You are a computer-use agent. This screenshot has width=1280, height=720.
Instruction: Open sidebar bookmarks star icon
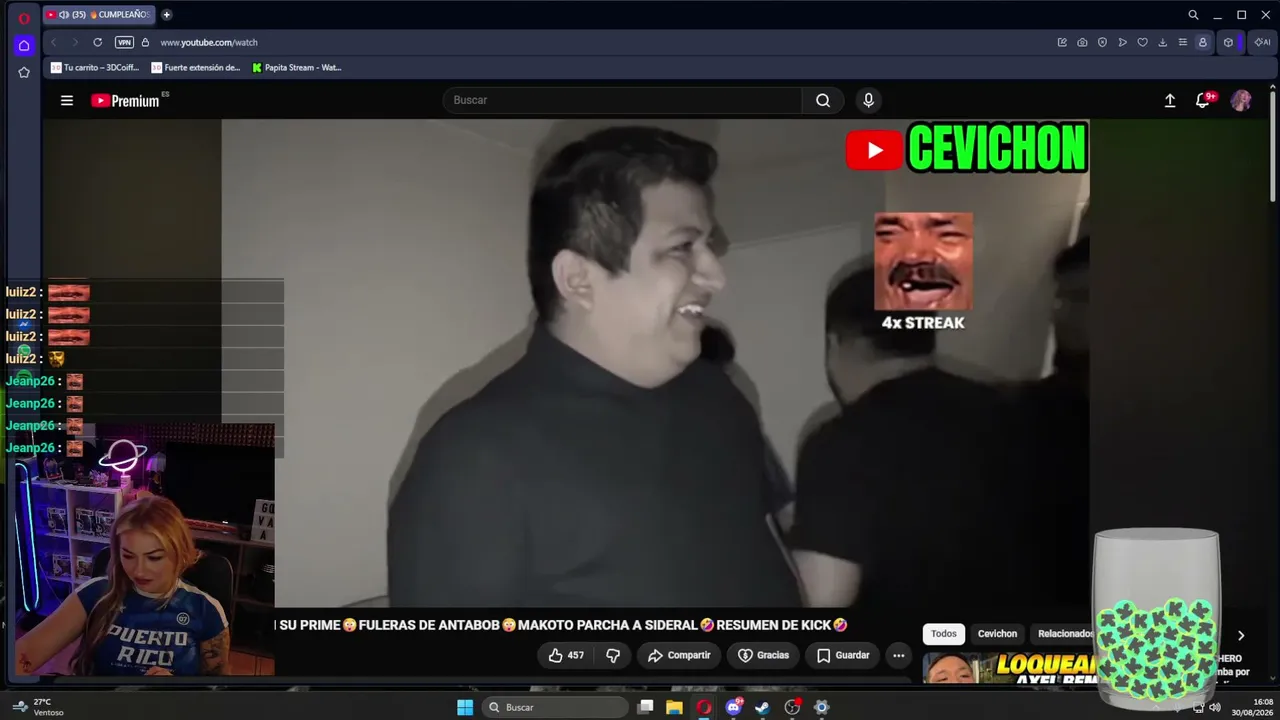[24, 72]
